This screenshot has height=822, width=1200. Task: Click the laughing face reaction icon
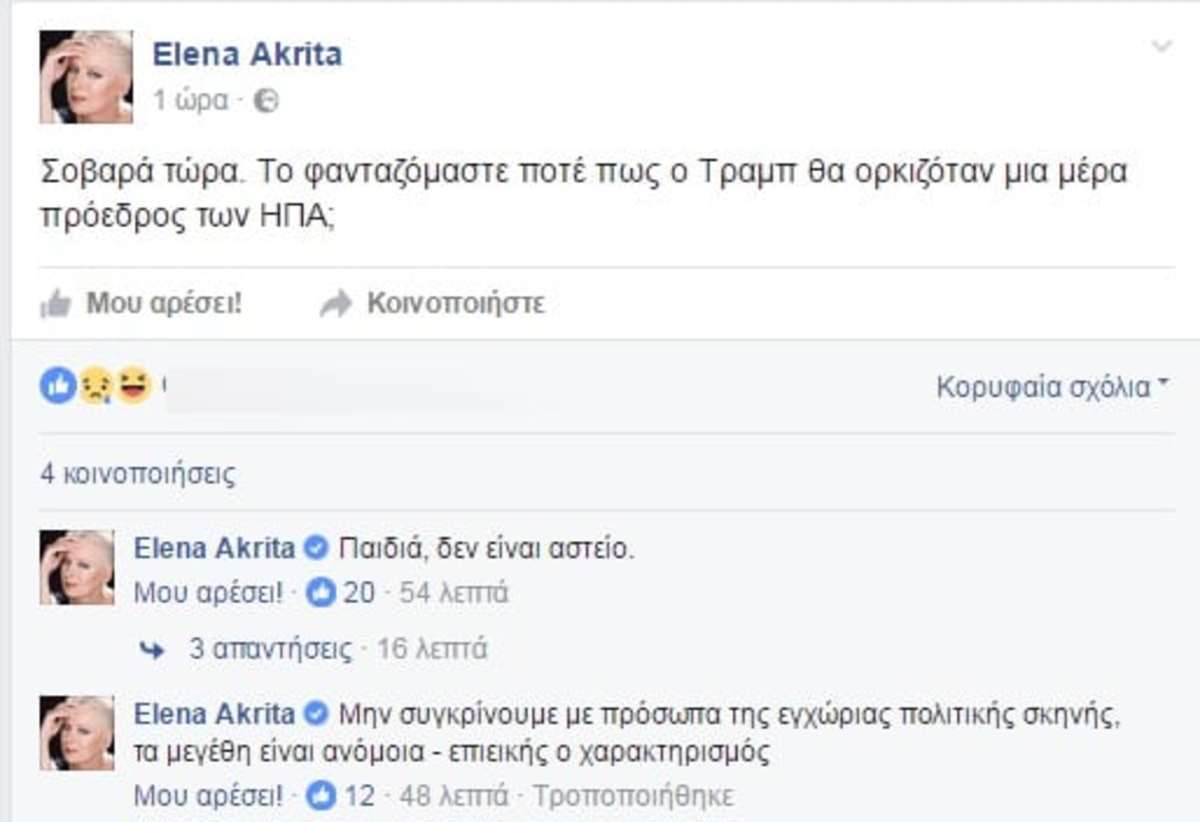point(133,385)
